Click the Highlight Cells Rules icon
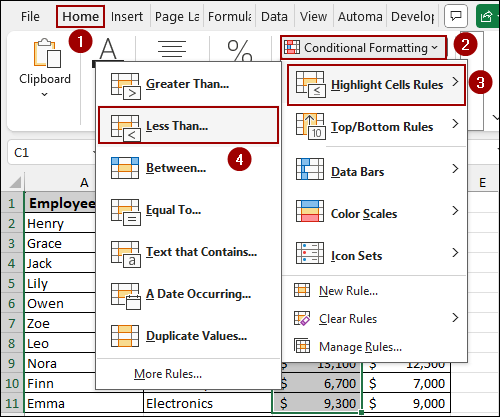 coord(310,84)
